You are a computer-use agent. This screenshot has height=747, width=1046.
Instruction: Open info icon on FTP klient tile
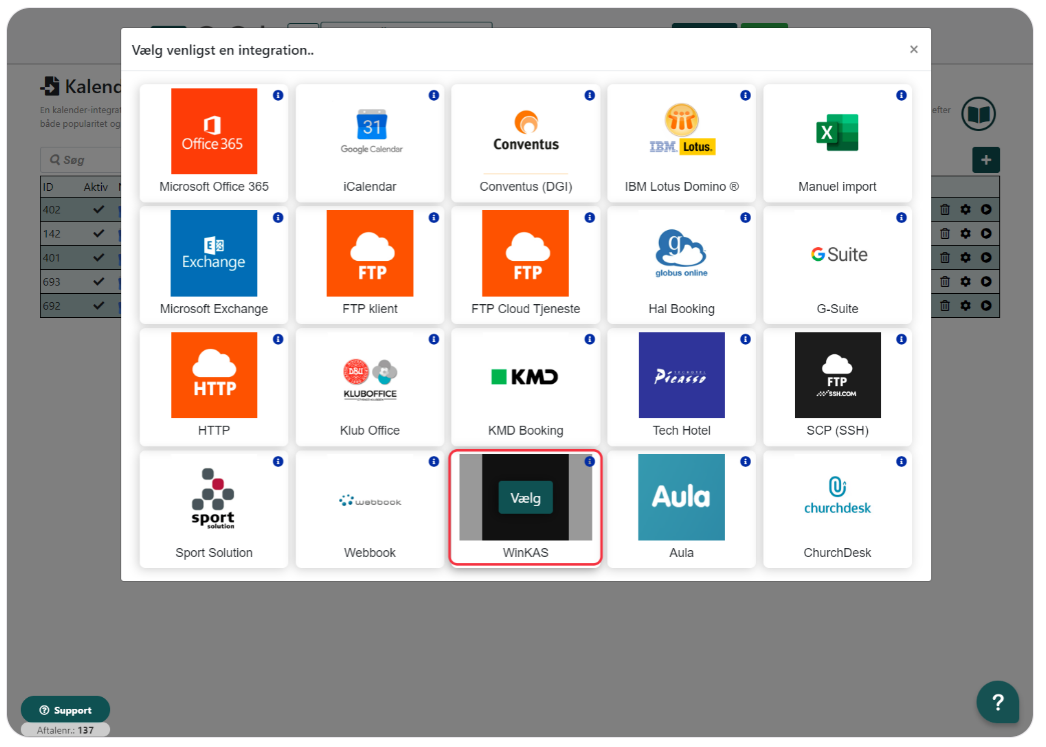[434, 217]
